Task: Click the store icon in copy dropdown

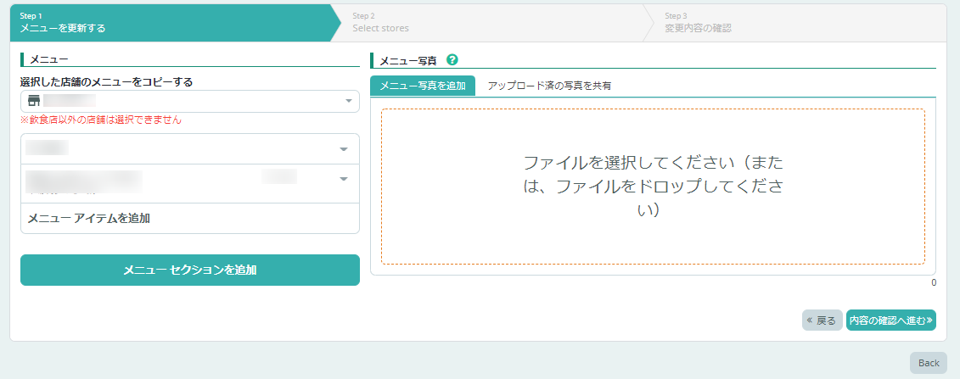Action: point(34,100)
